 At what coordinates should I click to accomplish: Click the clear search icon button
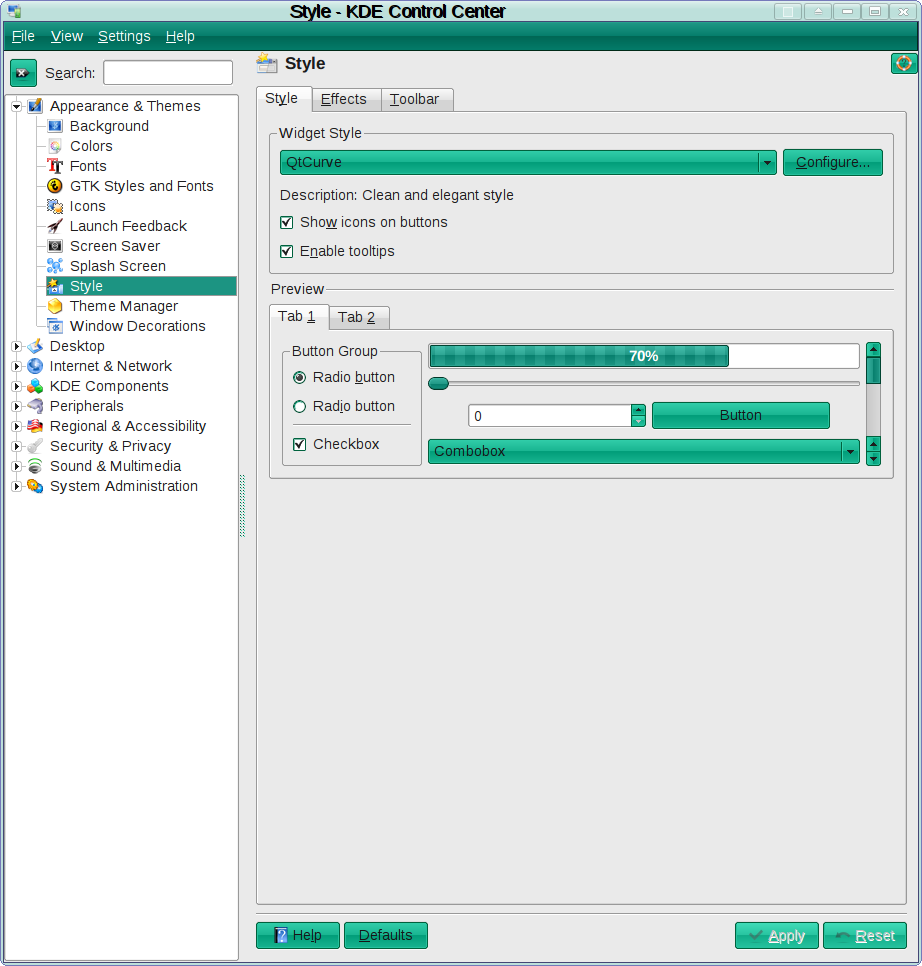[23, 73]
